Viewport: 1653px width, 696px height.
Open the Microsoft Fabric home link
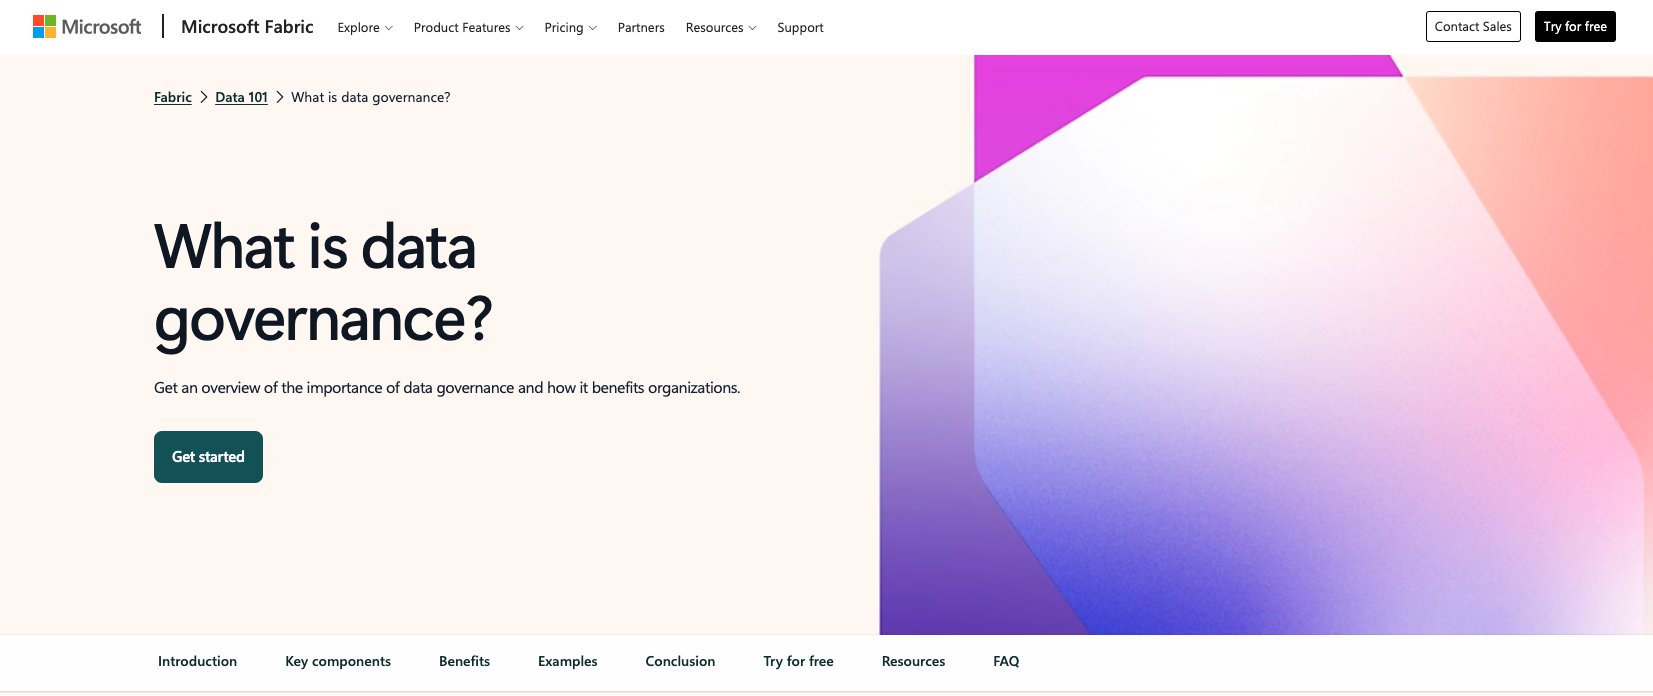tap(247, 27)
